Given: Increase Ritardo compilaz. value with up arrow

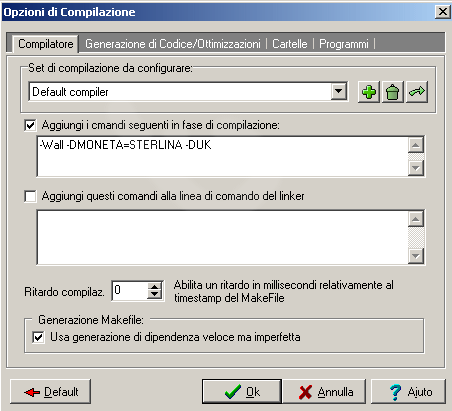Looking at the screenshot, I should [154, 287].
